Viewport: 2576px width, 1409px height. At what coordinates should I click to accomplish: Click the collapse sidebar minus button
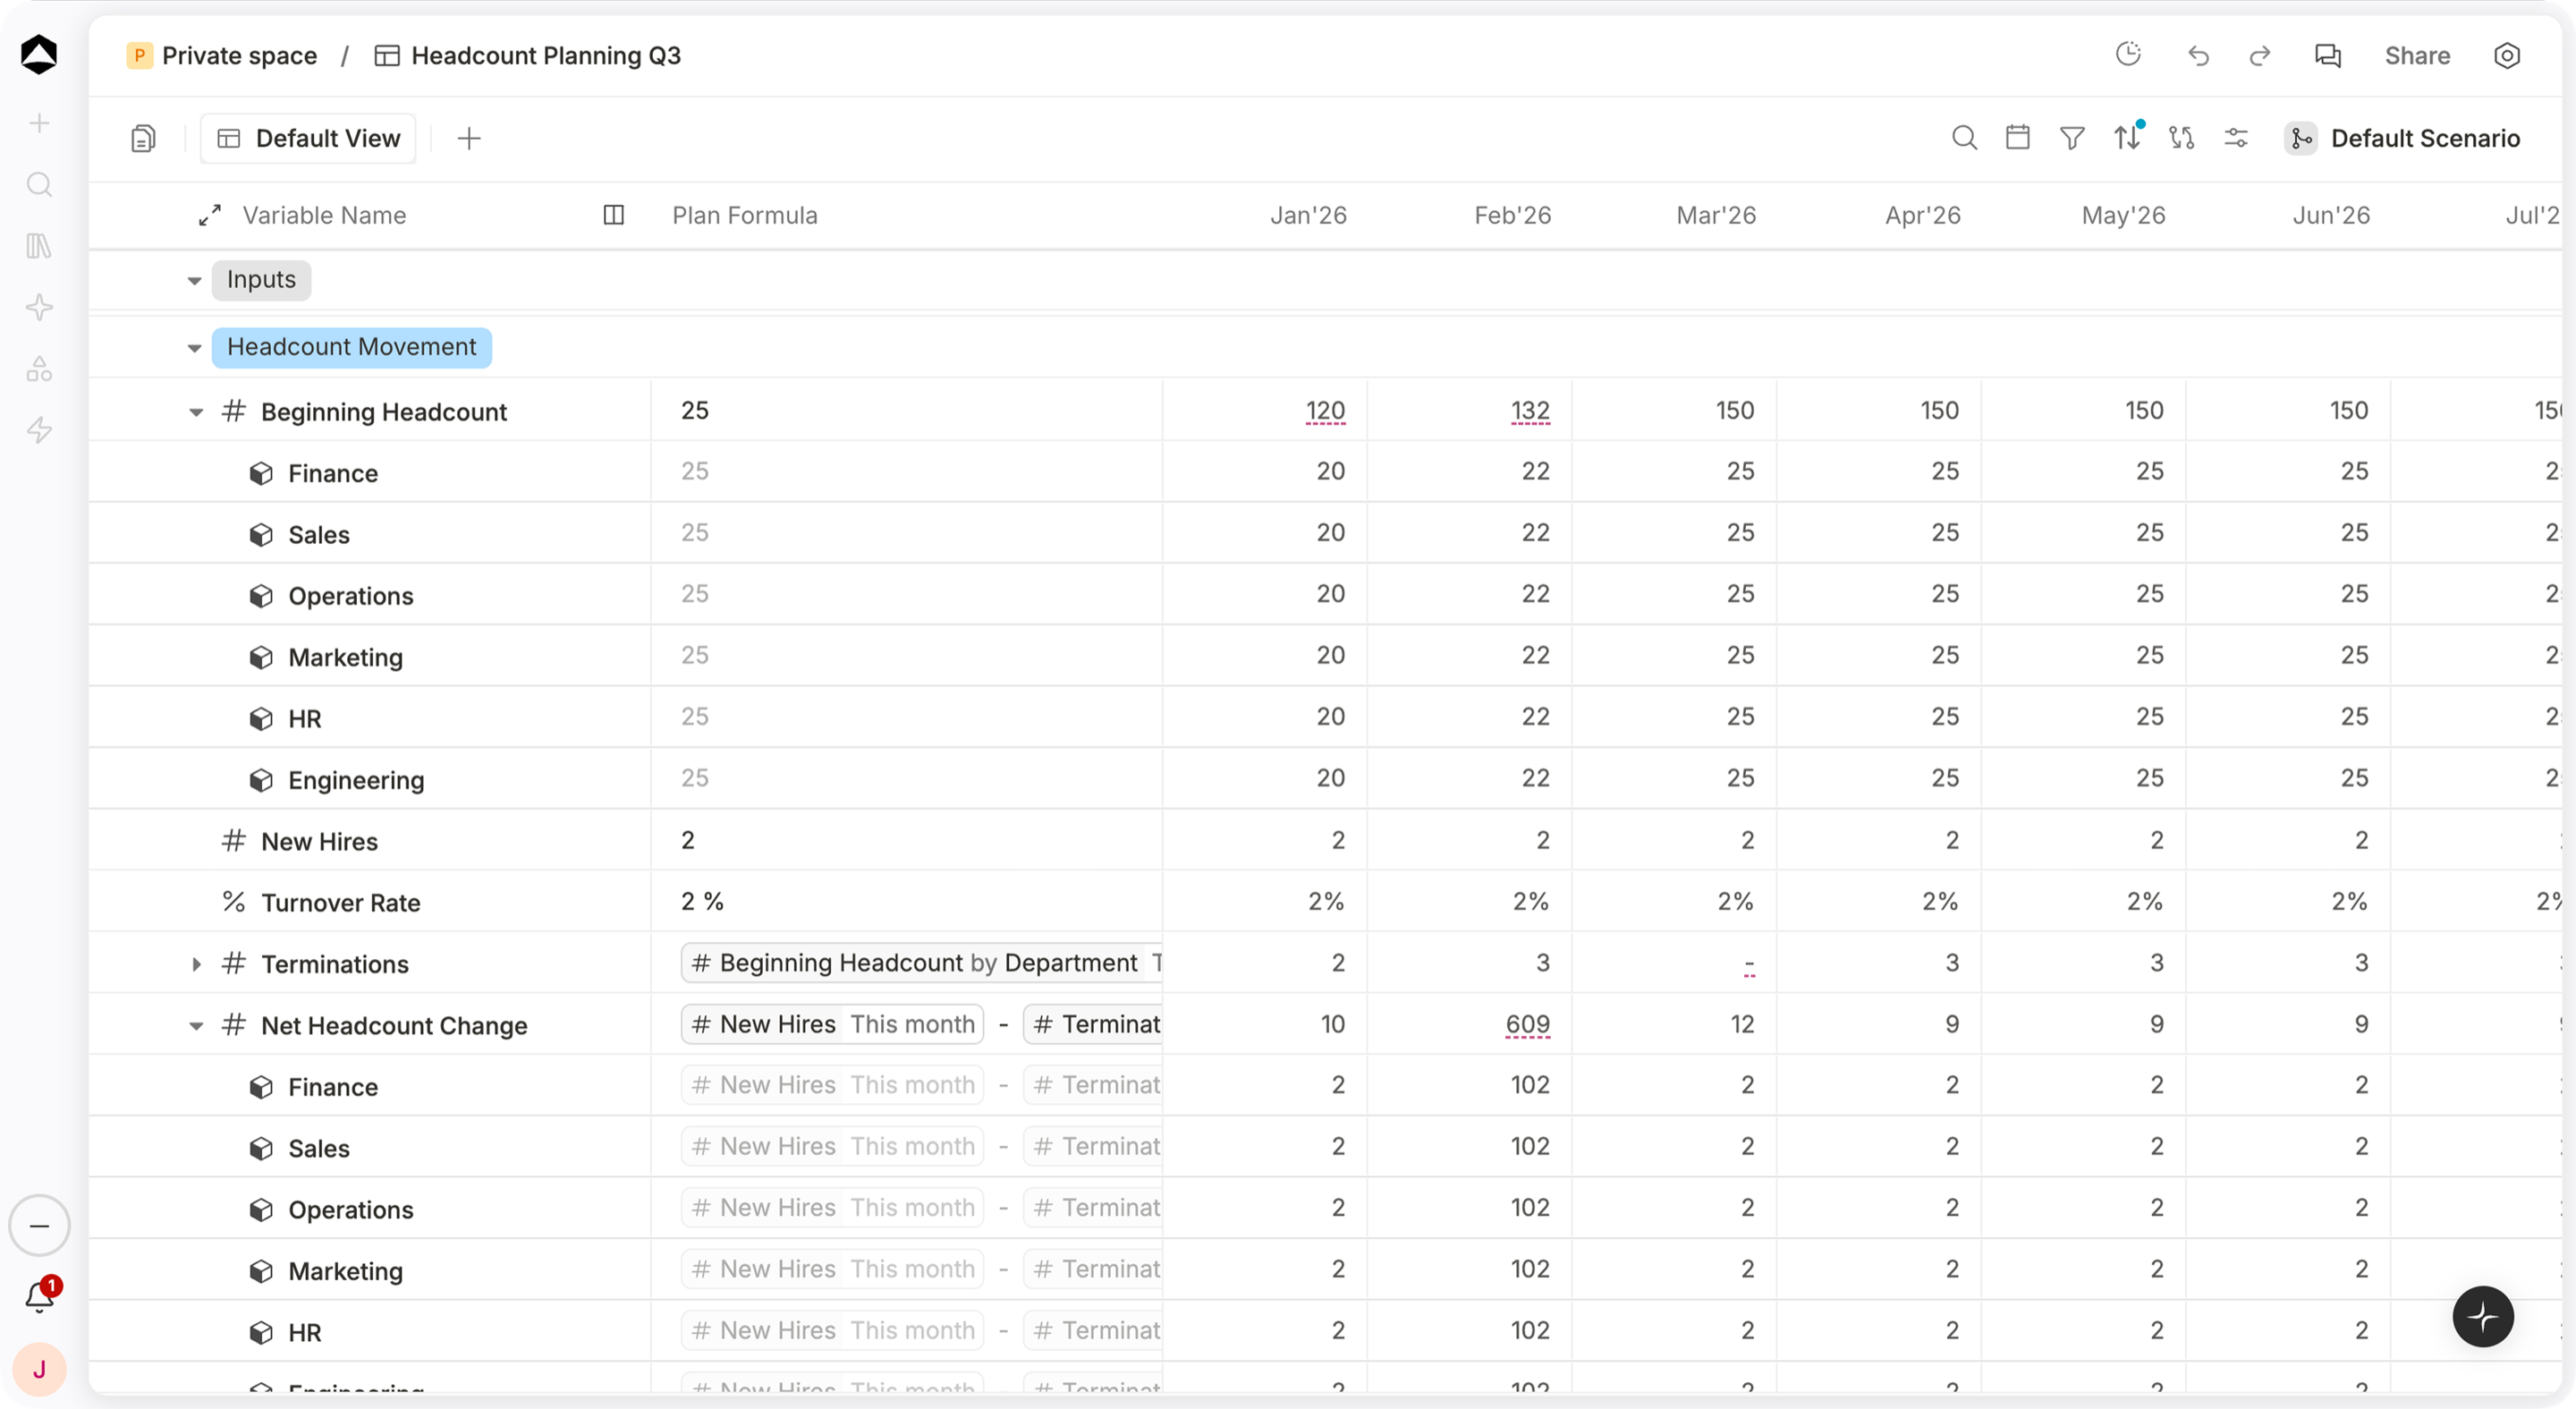click(x=39, y=1226)
